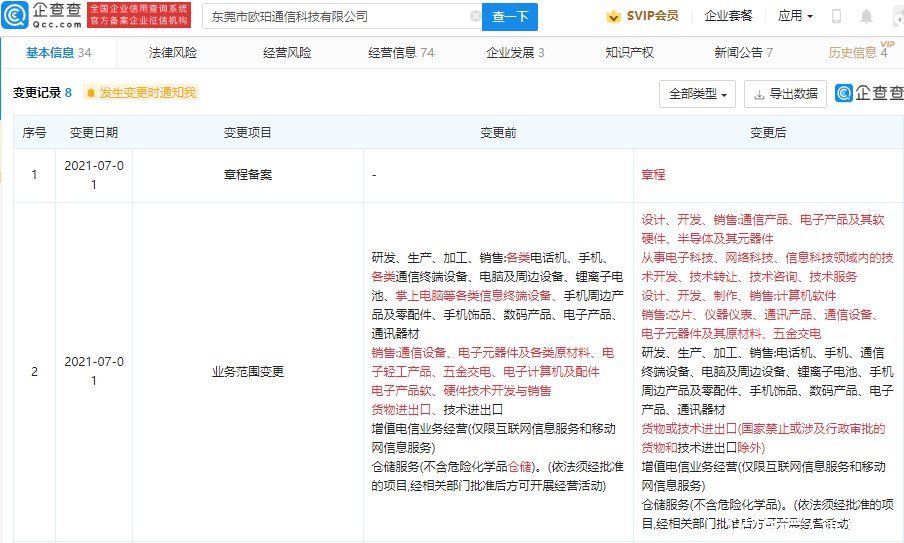The height and width of the screenshot is (543, 904).
Task: Click the 查一下 search button
Action: coord(510,16)
